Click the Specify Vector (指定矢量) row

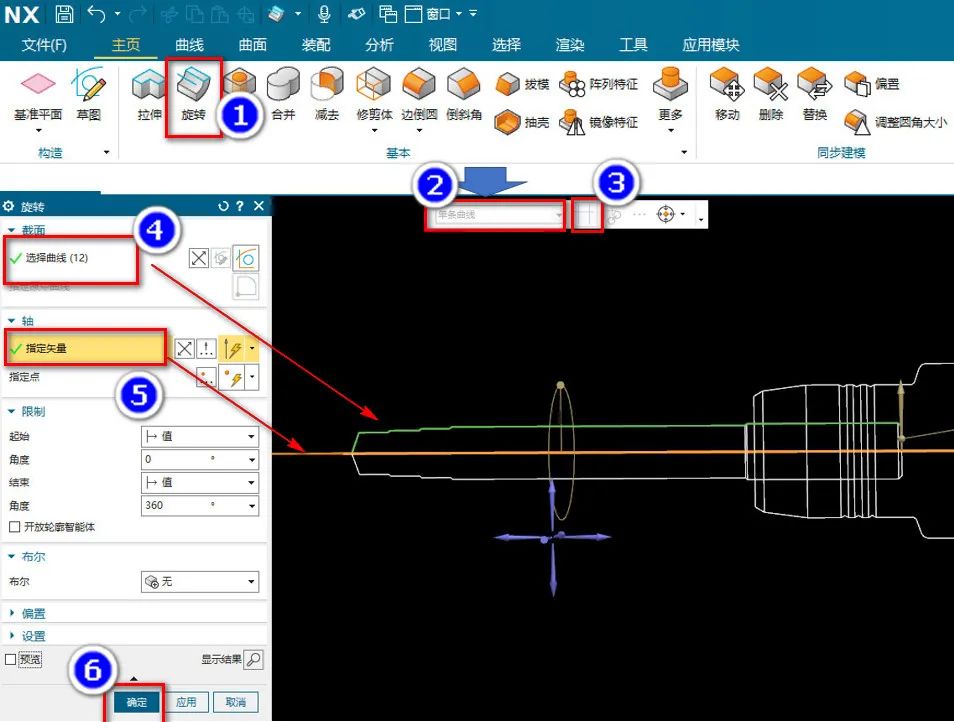pos(85,348)
